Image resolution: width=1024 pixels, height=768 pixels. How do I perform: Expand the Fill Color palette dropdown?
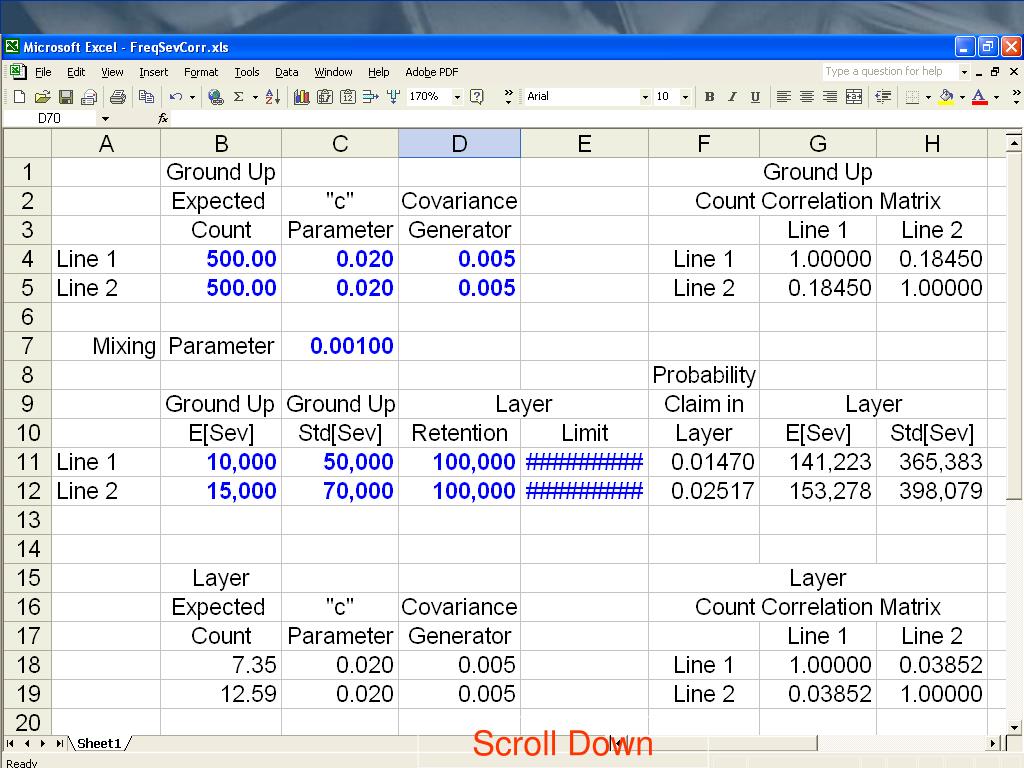[x=962, y=97]
